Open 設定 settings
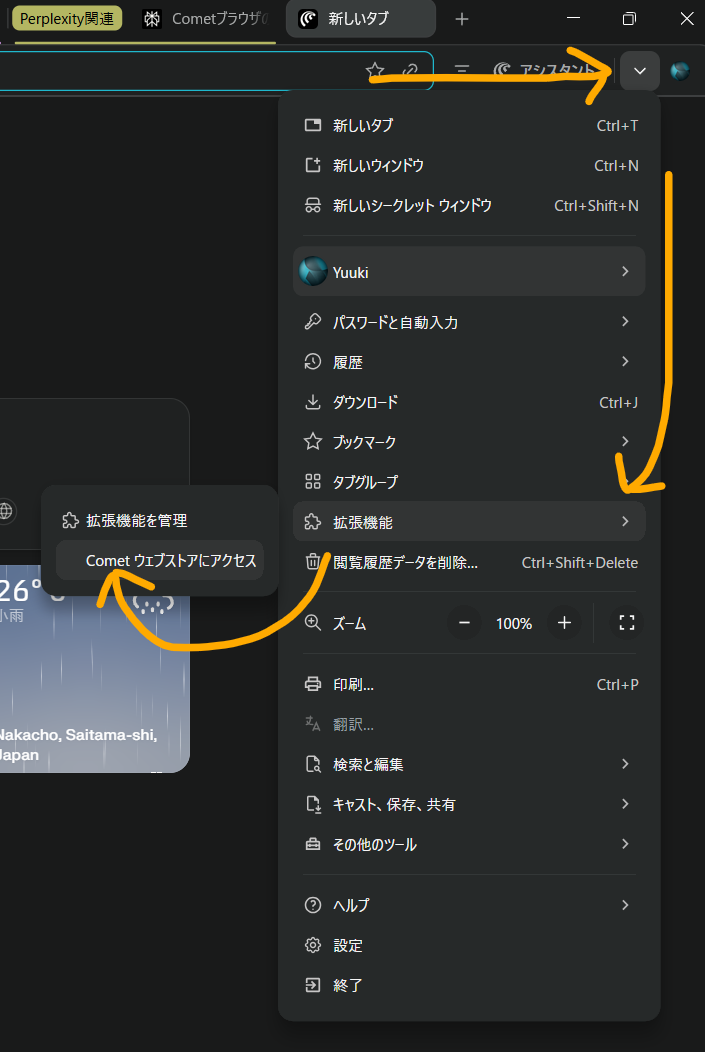This screenshot has width=705, height=1052. pos(469,945)
